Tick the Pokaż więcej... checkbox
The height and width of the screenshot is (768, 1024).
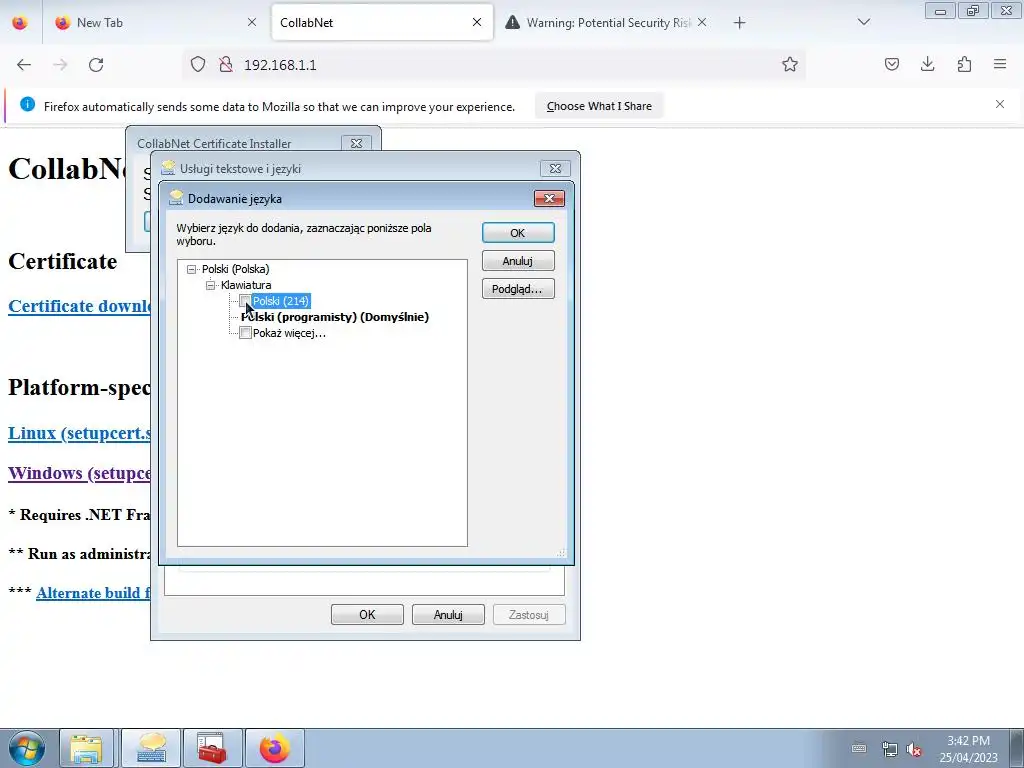tap(246, 333)
